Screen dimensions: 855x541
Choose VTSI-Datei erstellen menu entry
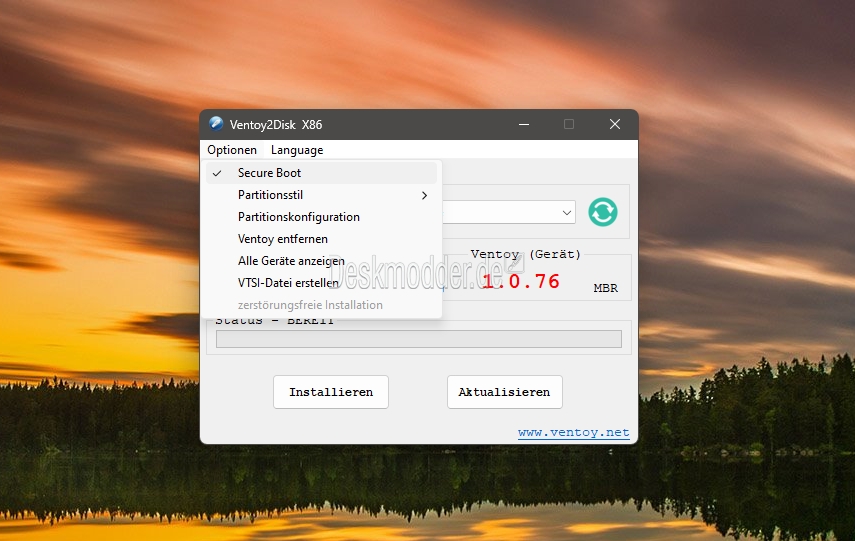coord(321,282)
